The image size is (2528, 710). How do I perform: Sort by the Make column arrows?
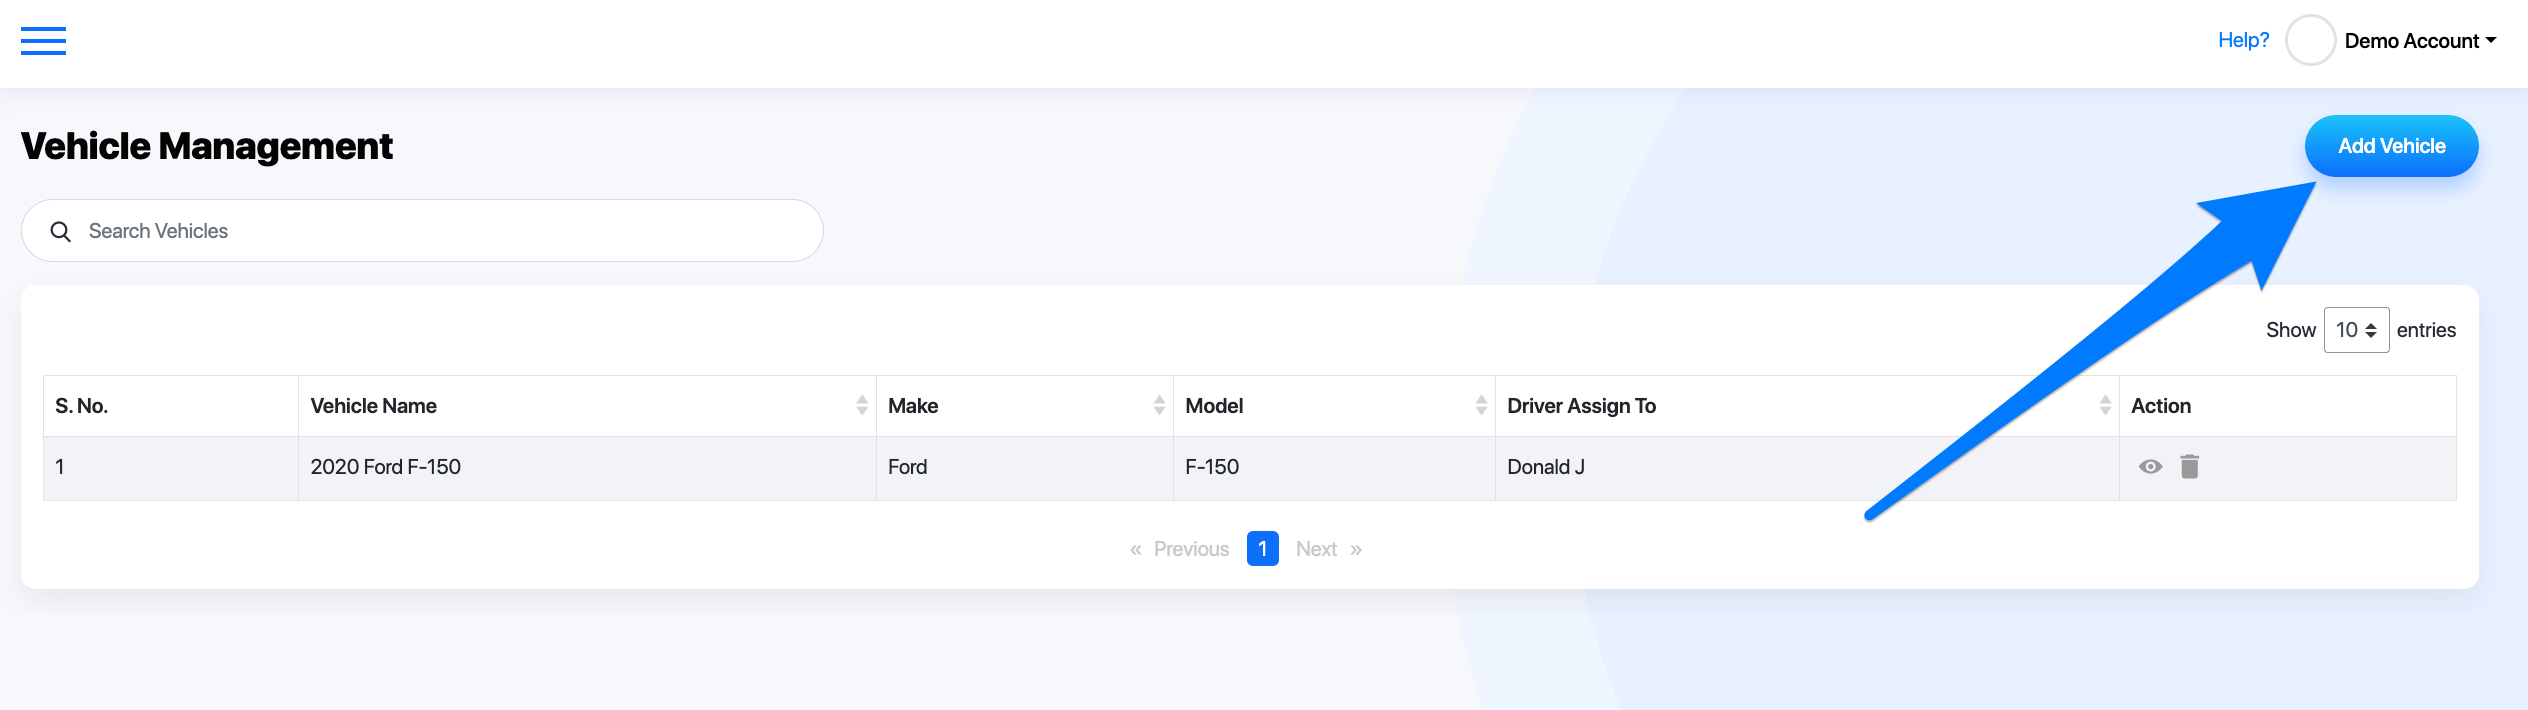point(1159,405)
